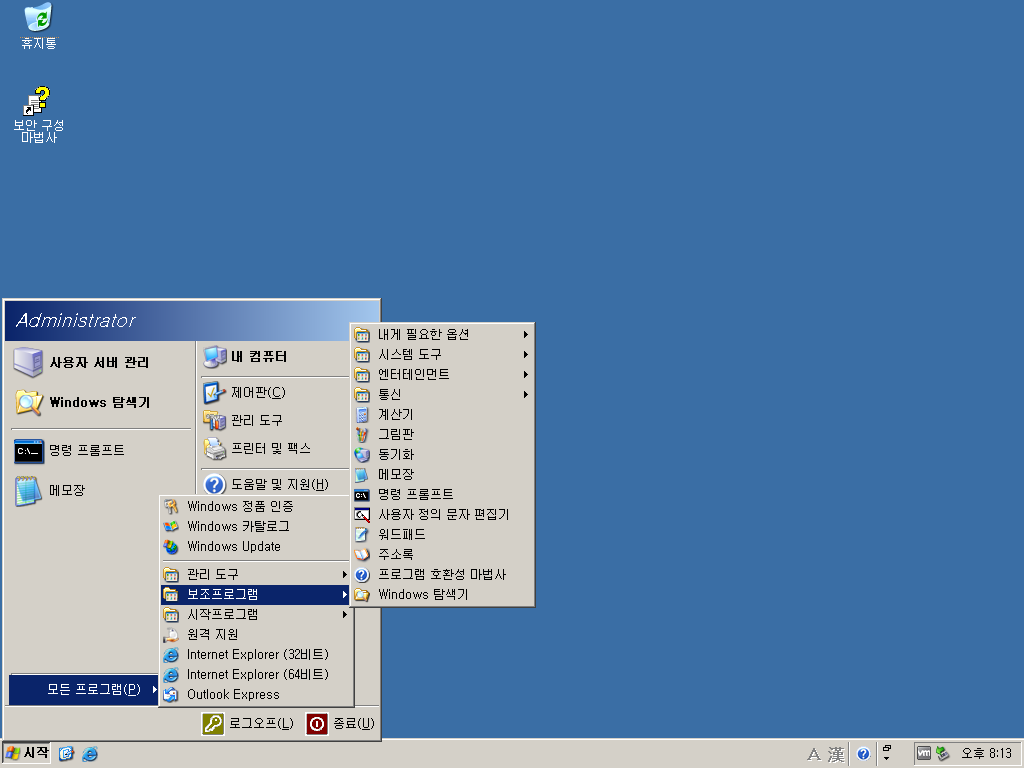Click the 漢 Hanja conversion language bar button

point(836,755)
